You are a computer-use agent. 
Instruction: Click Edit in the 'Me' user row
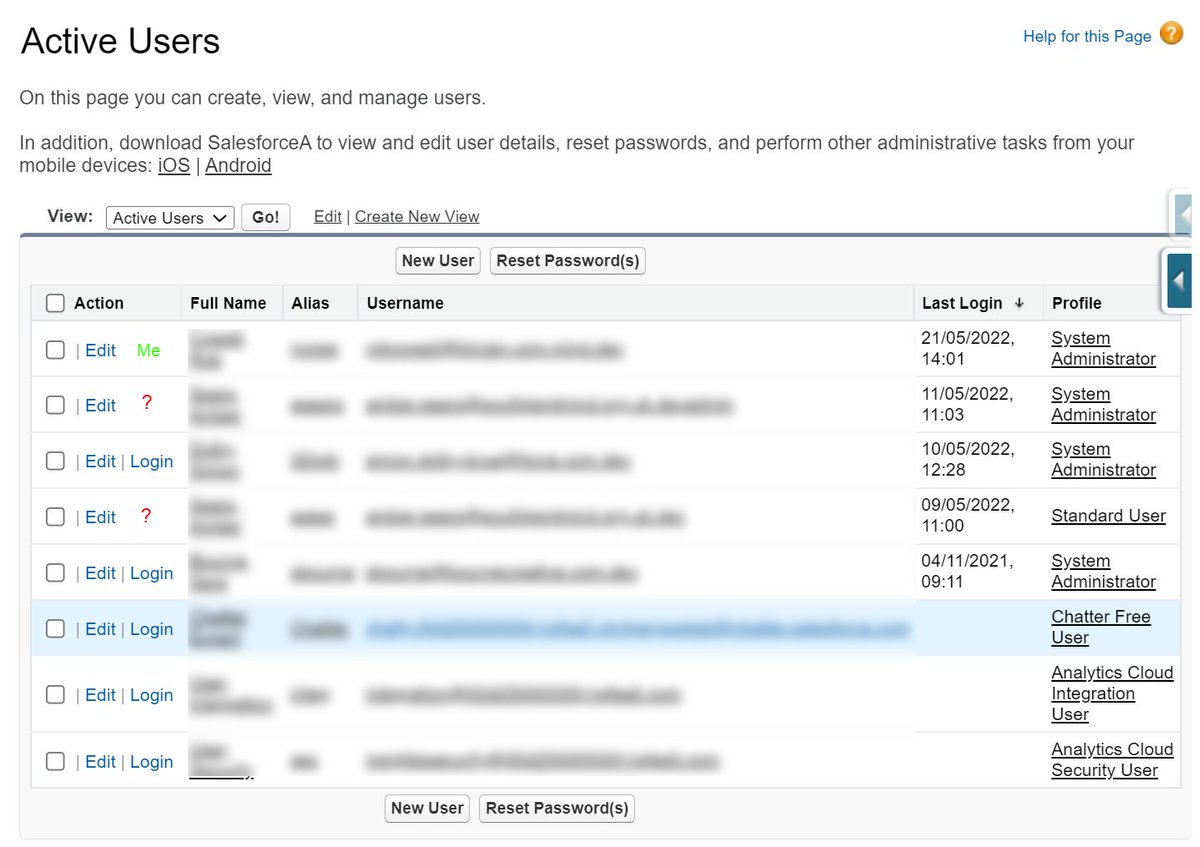[x=101, y=350]
